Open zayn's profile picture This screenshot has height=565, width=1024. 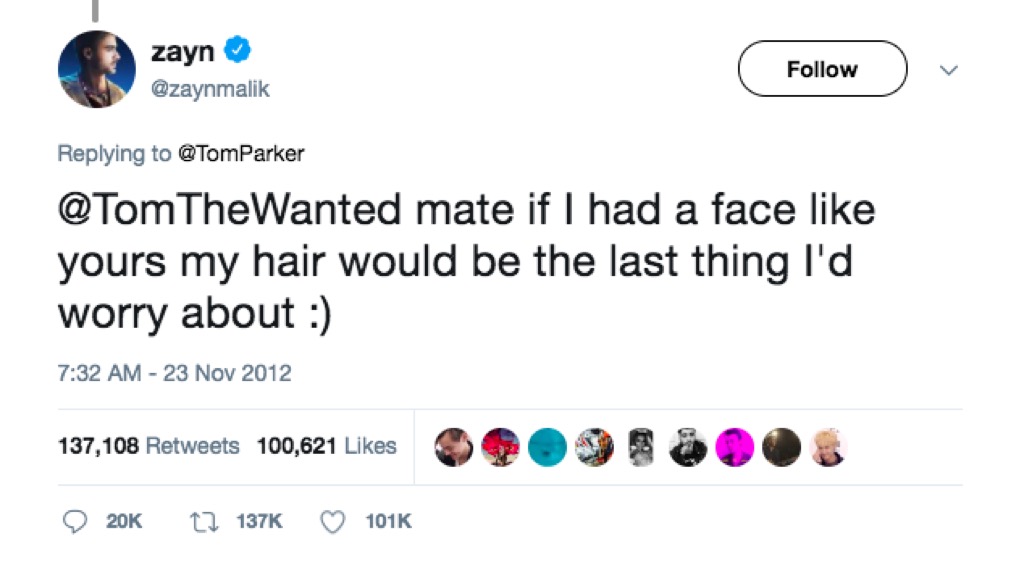[x=96, y=70]
